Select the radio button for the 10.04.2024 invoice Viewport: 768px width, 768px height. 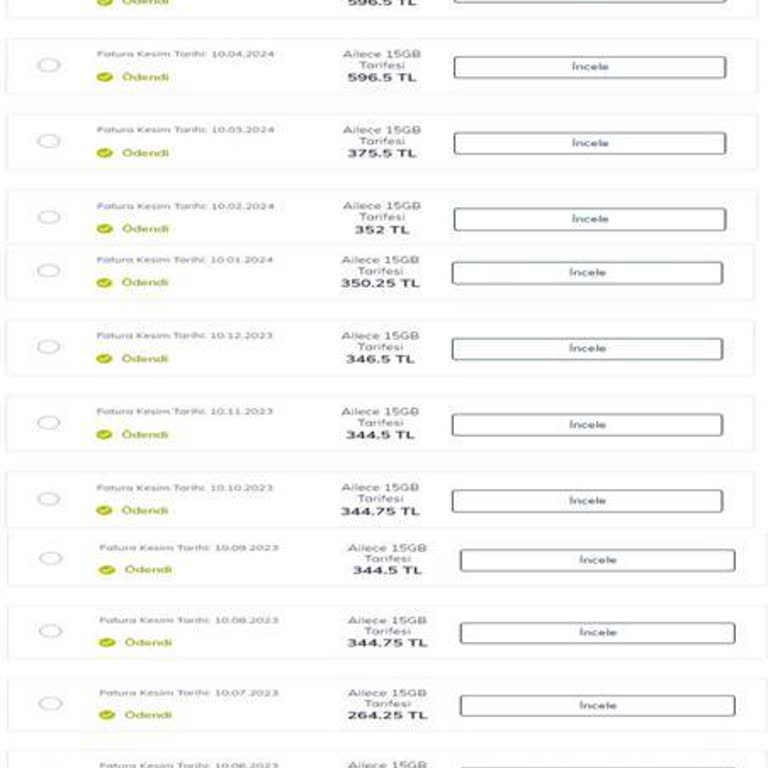click(49, 65)
